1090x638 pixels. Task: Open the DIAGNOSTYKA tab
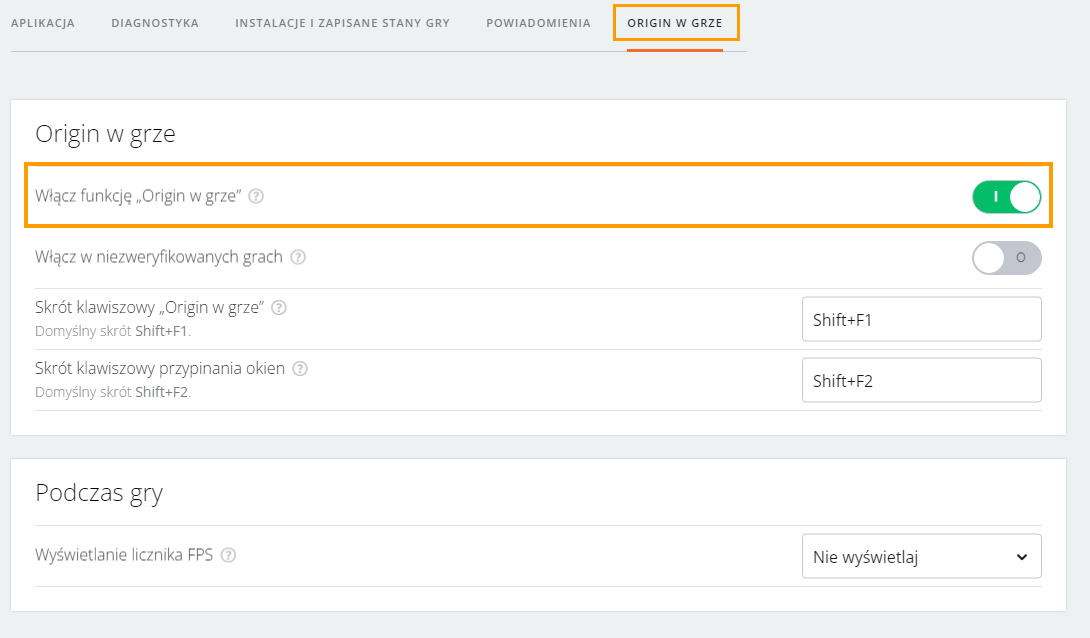click(155, 23)
